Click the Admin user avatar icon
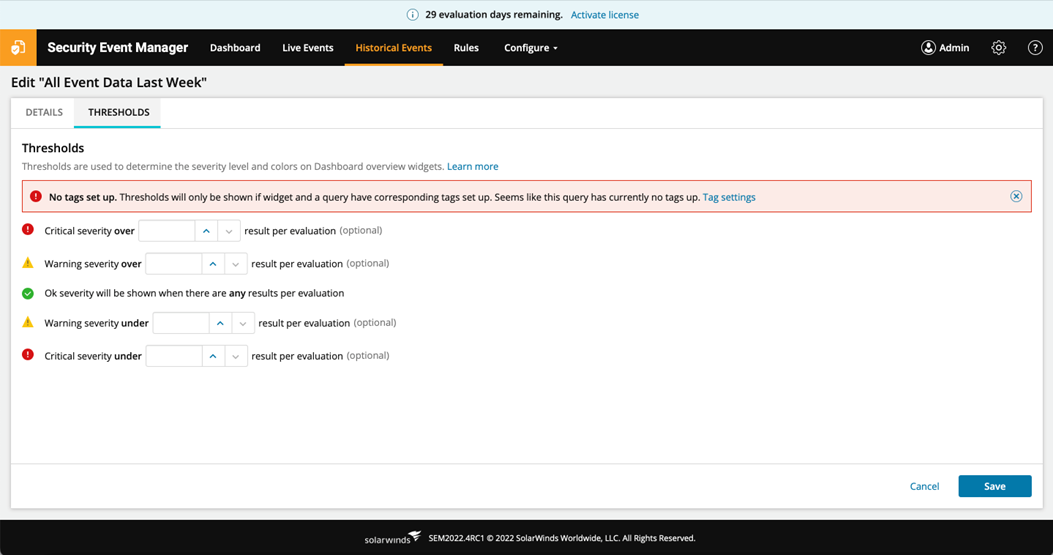 pyautogui.click(x=928, y=48)
